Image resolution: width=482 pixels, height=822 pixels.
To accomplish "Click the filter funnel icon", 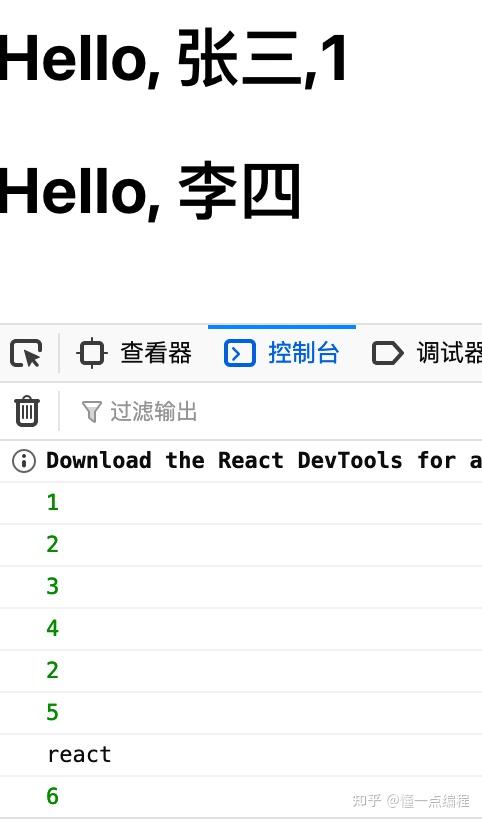I will tap(91, 412).
